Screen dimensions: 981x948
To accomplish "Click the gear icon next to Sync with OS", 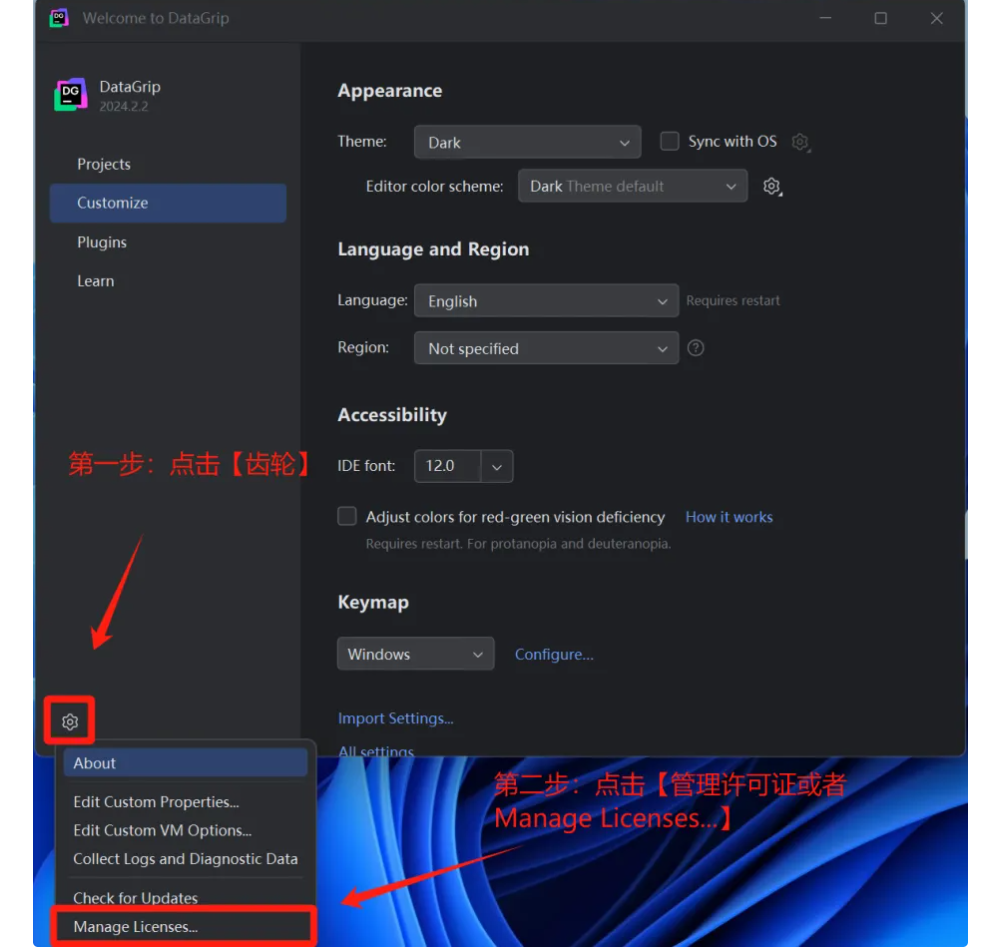I will click(x=800, y=142).
